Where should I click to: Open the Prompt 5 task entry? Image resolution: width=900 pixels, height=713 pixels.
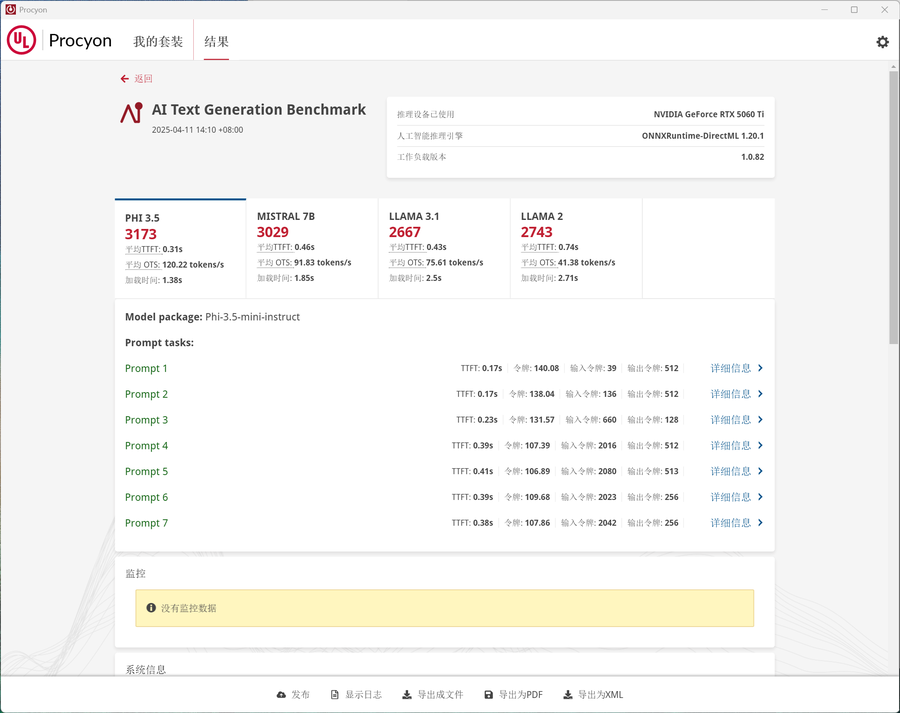pos(146,471)
